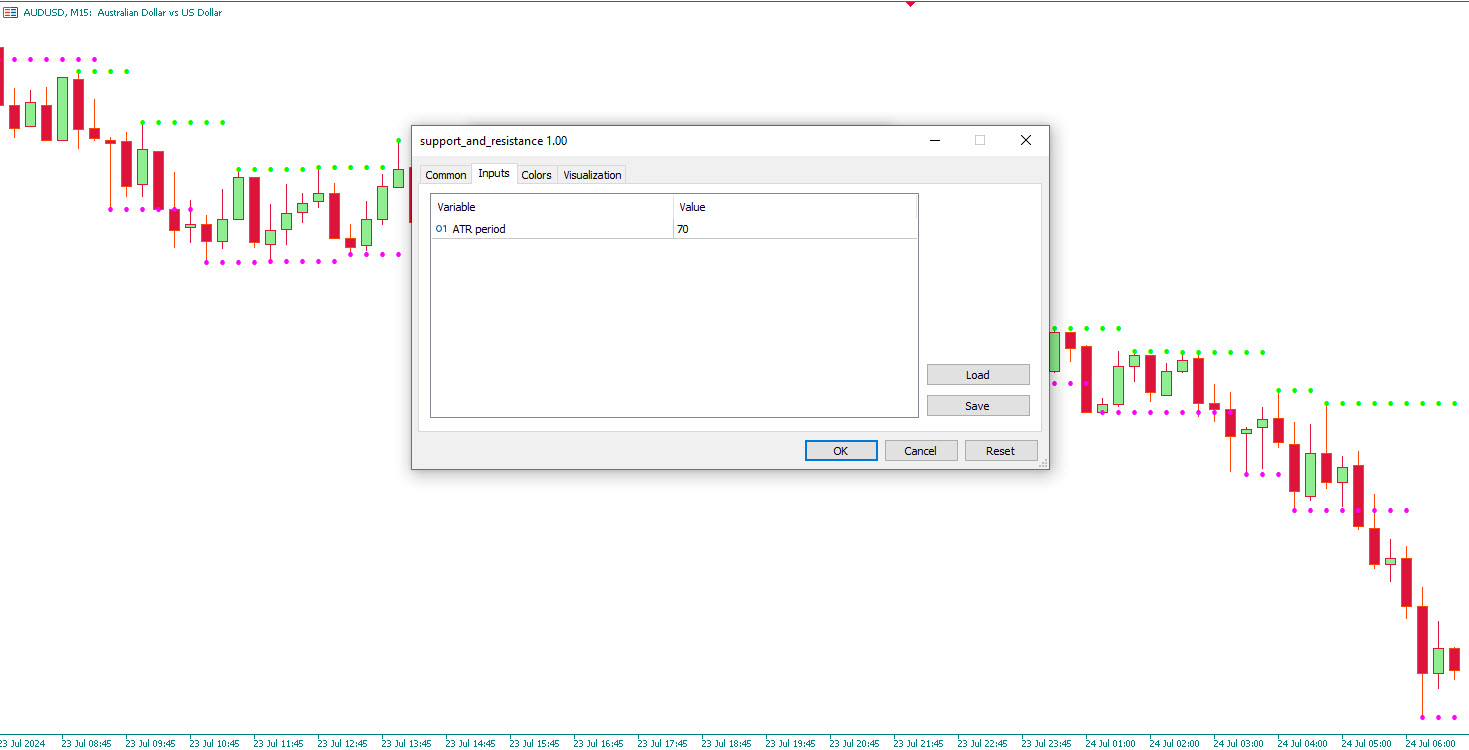Click the chart window icon beside AUDUSD
The image size is (1469, 750).
(x=10, y=13)
